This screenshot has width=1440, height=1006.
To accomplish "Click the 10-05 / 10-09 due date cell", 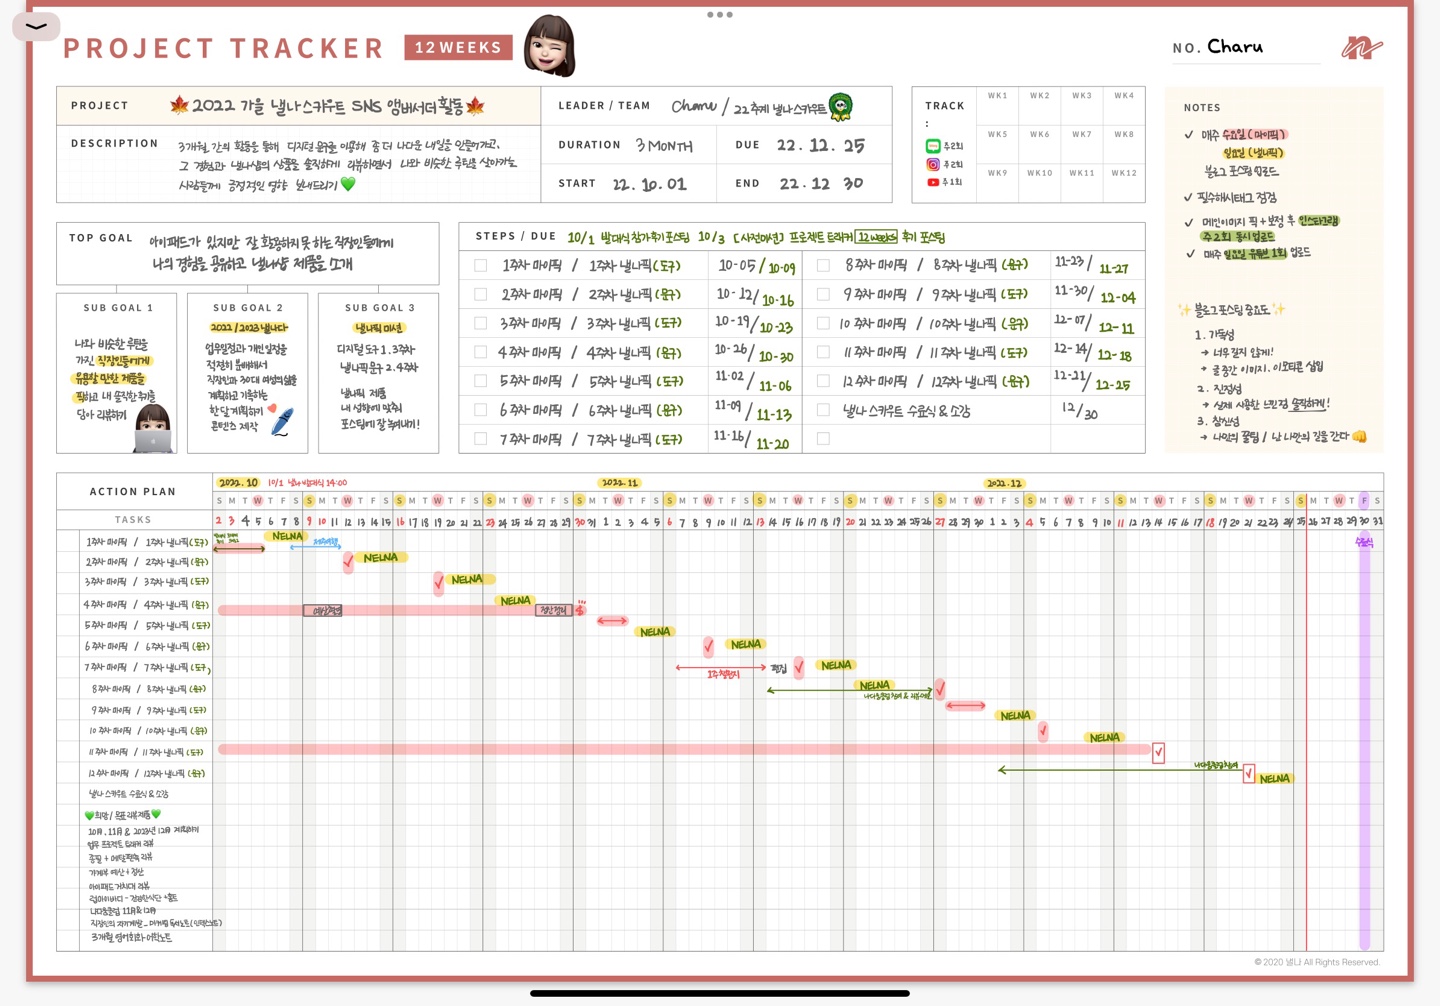I will point(756,266).
